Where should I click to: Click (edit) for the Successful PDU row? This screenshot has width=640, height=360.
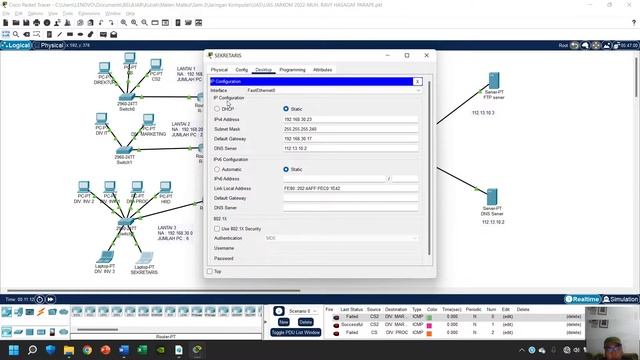click(x=507, y=324)
